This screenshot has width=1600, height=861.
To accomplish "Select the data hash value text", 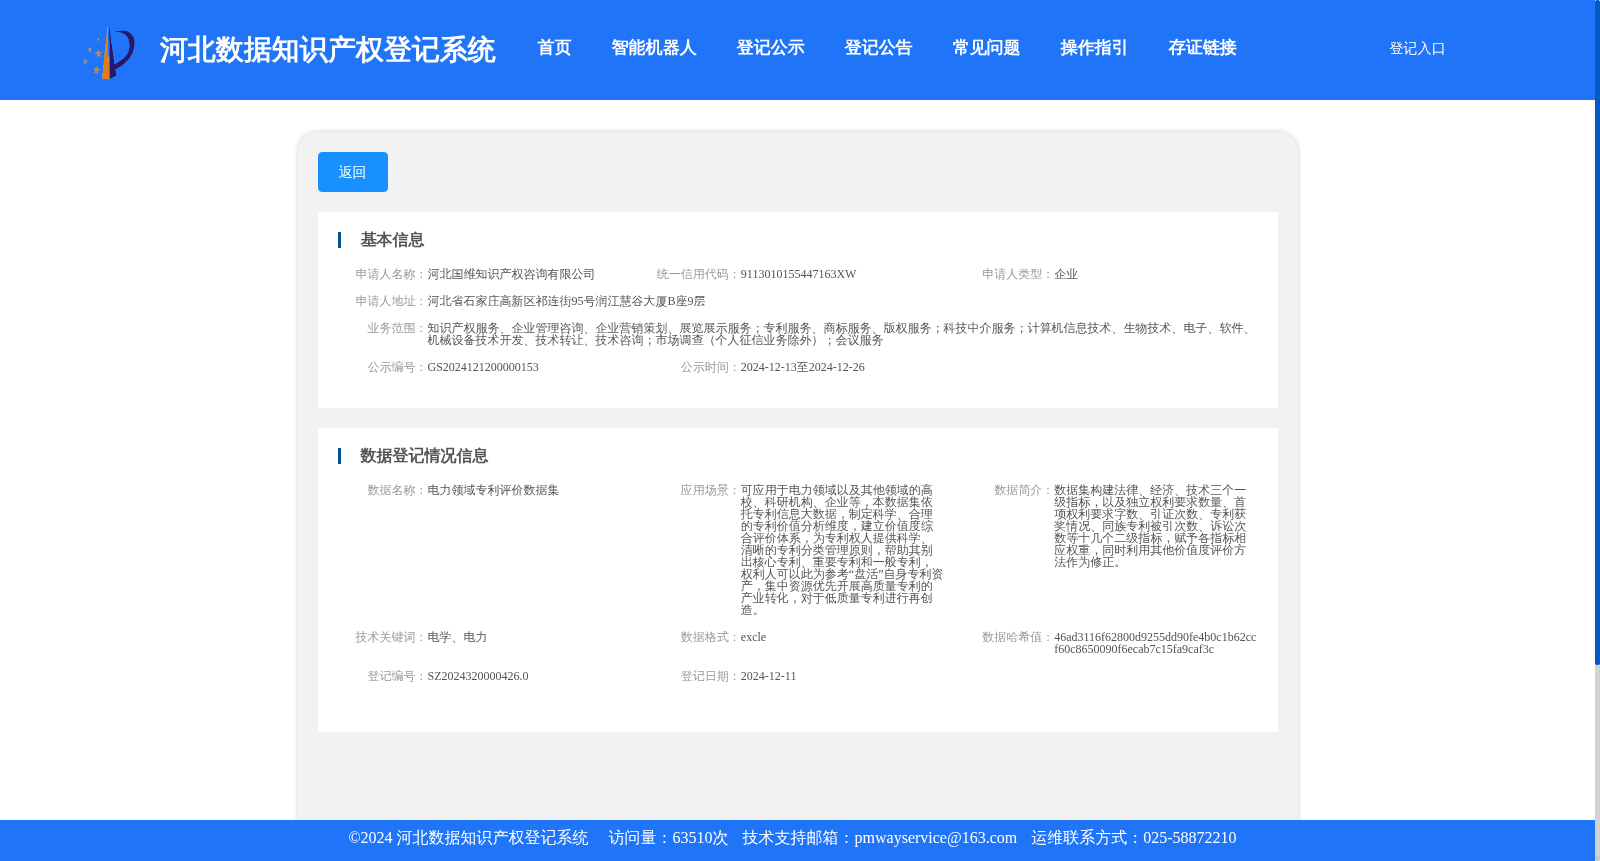I will (1155, 643).
